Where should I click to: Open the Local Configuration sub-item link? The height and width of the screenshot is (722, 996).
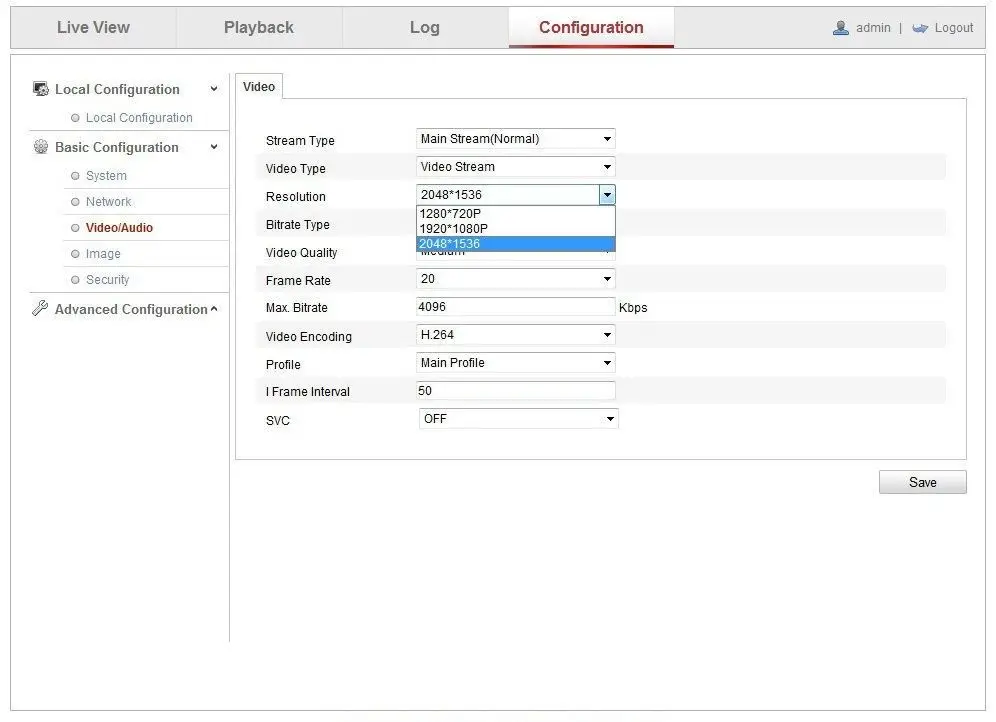(x=139, y=118)
